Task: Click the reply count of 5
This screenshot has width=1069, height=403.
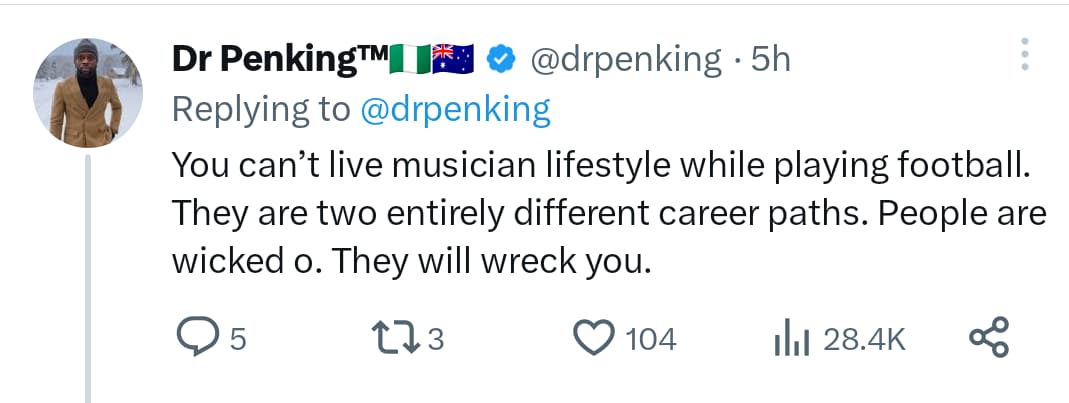Action: point(238,340)
